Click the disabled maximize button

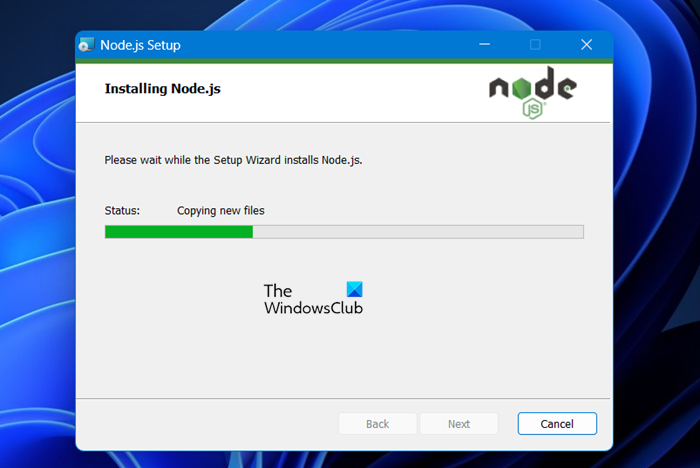[x=535, y=45]
